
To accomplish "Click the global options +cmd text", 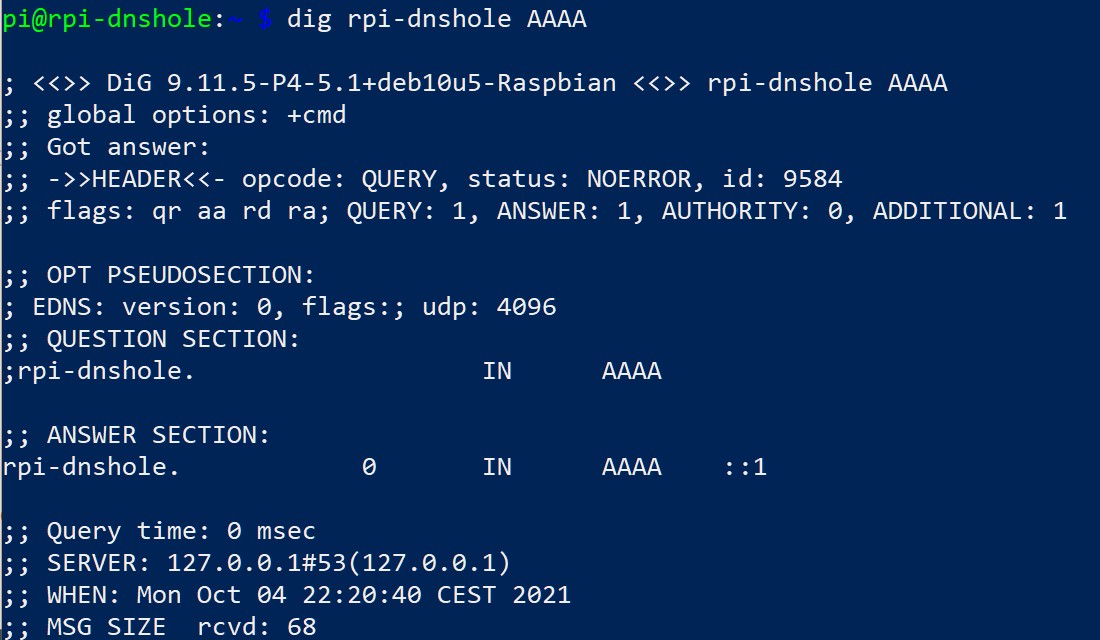I will [196, 115].
